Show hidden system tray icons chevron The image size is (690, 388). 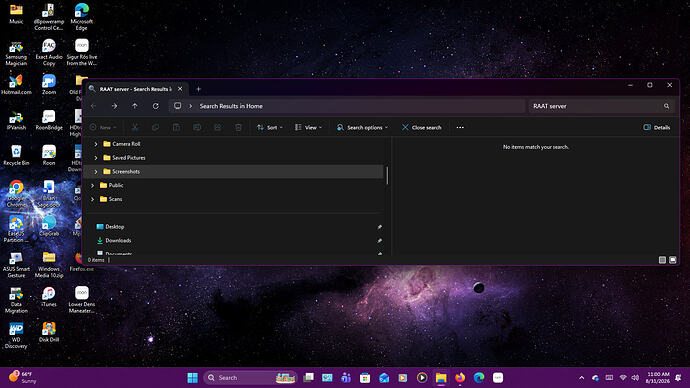tap(582, 377)
